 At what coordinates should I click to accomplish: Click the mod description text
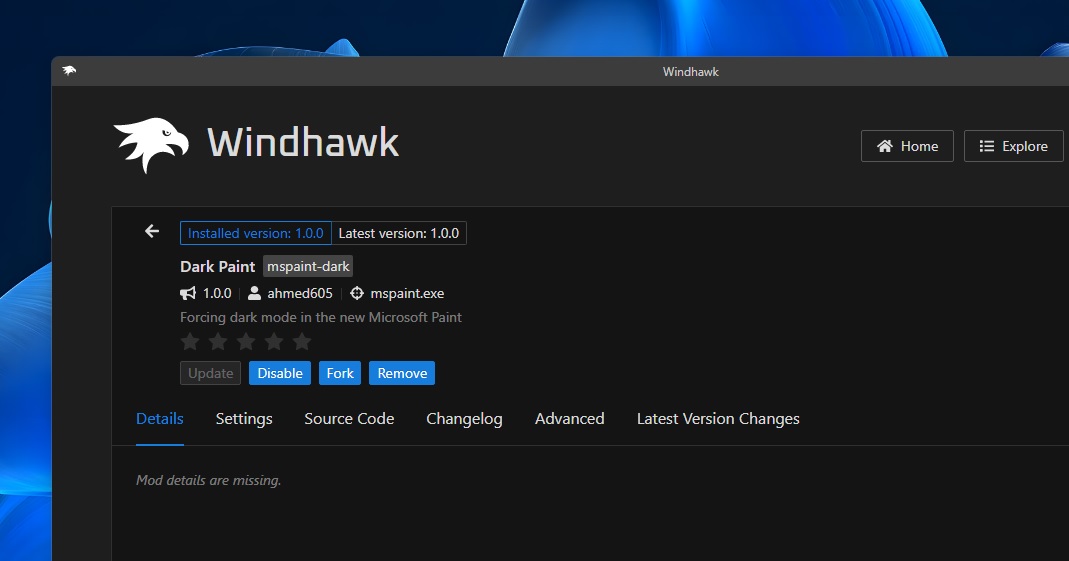(320, 317)
